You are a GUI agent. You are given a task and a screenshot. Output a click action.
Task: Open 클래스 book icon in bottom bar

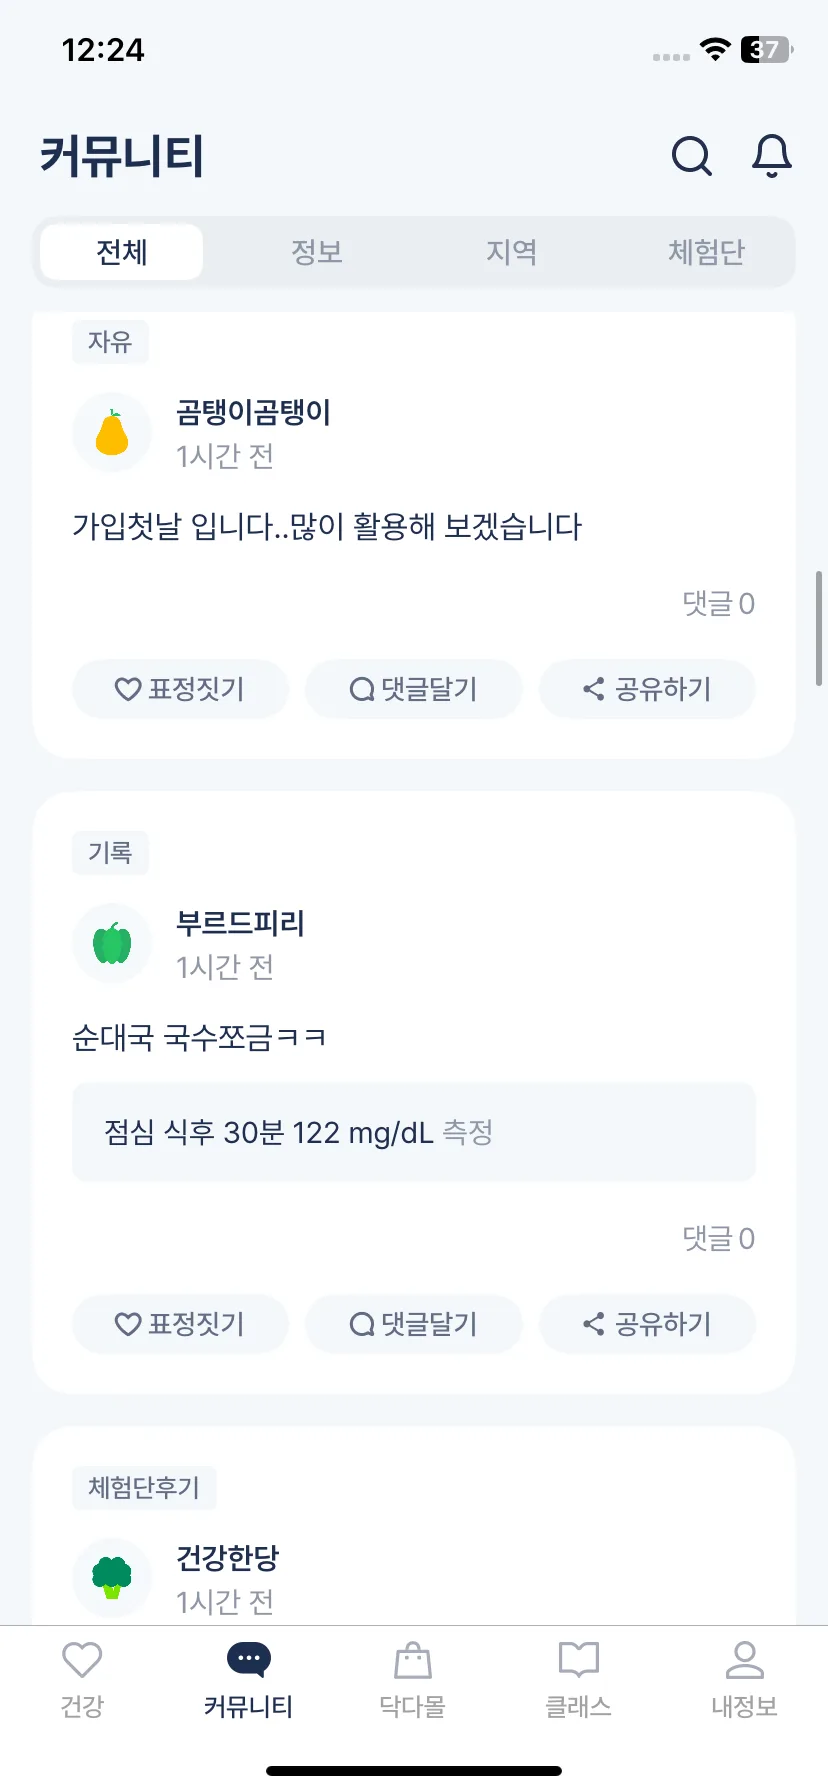point(578,1680)
